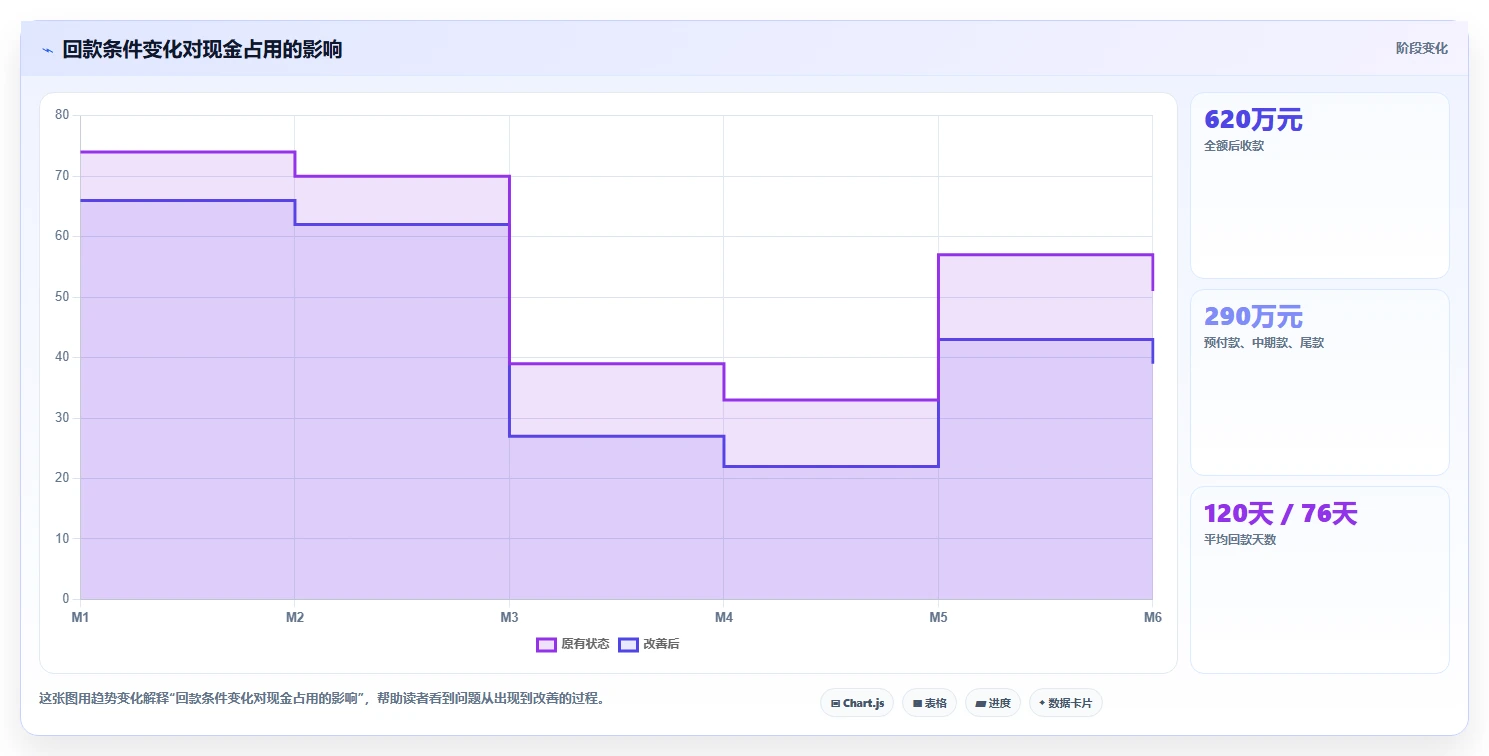Click the title 回款条件变化对现金占用的影响
This screenshot has width=1489, height=756.
point(202,49)
